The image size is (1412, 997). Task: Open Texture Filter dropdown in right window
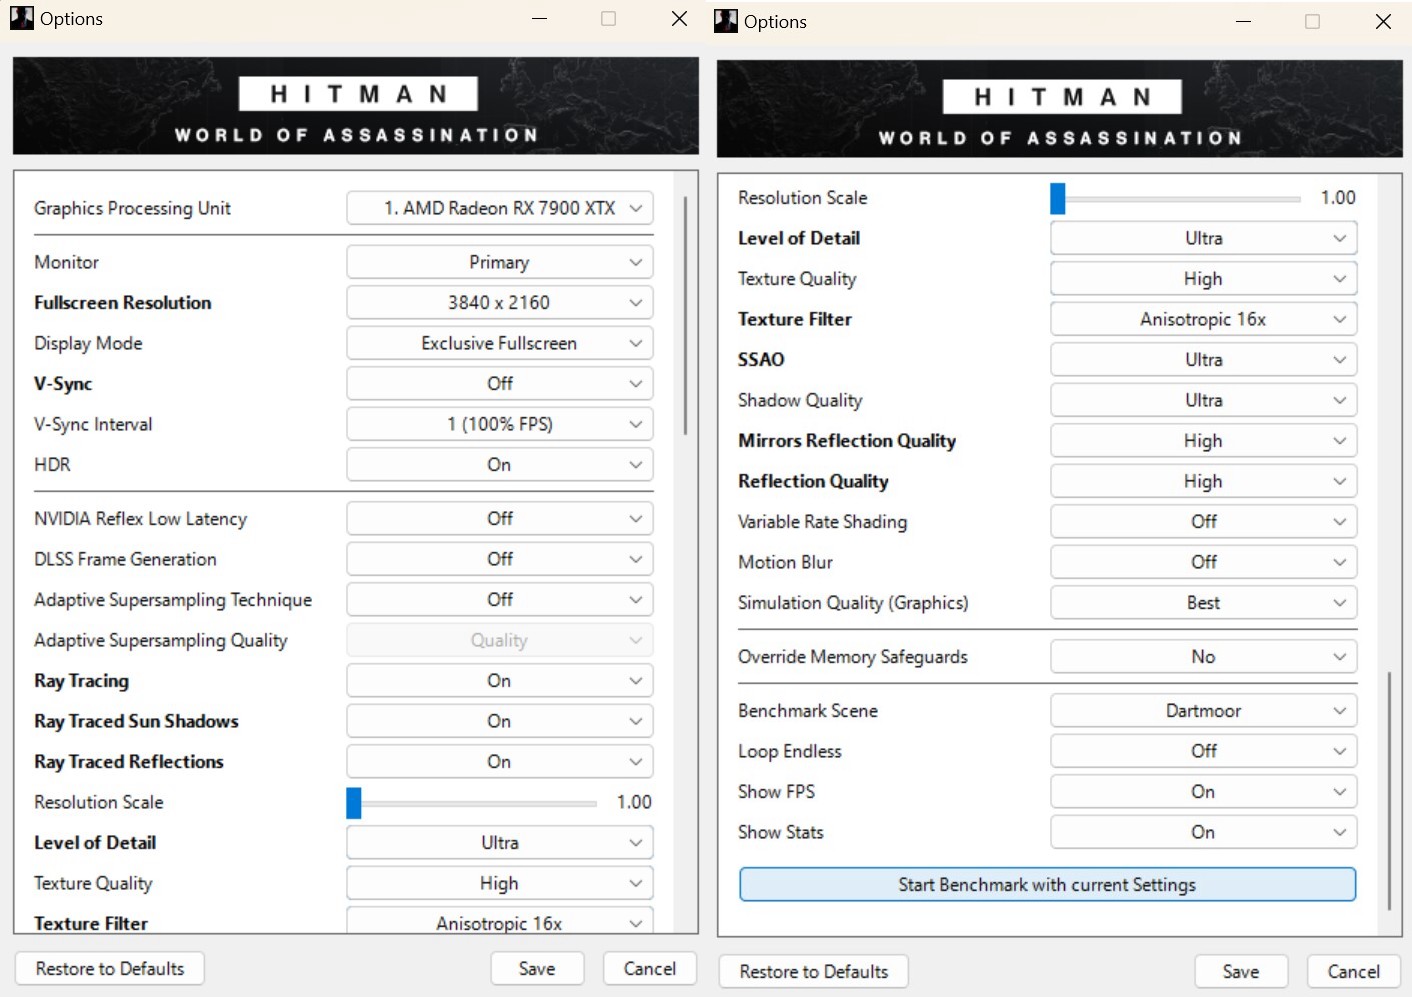(x=1204, y=319)
